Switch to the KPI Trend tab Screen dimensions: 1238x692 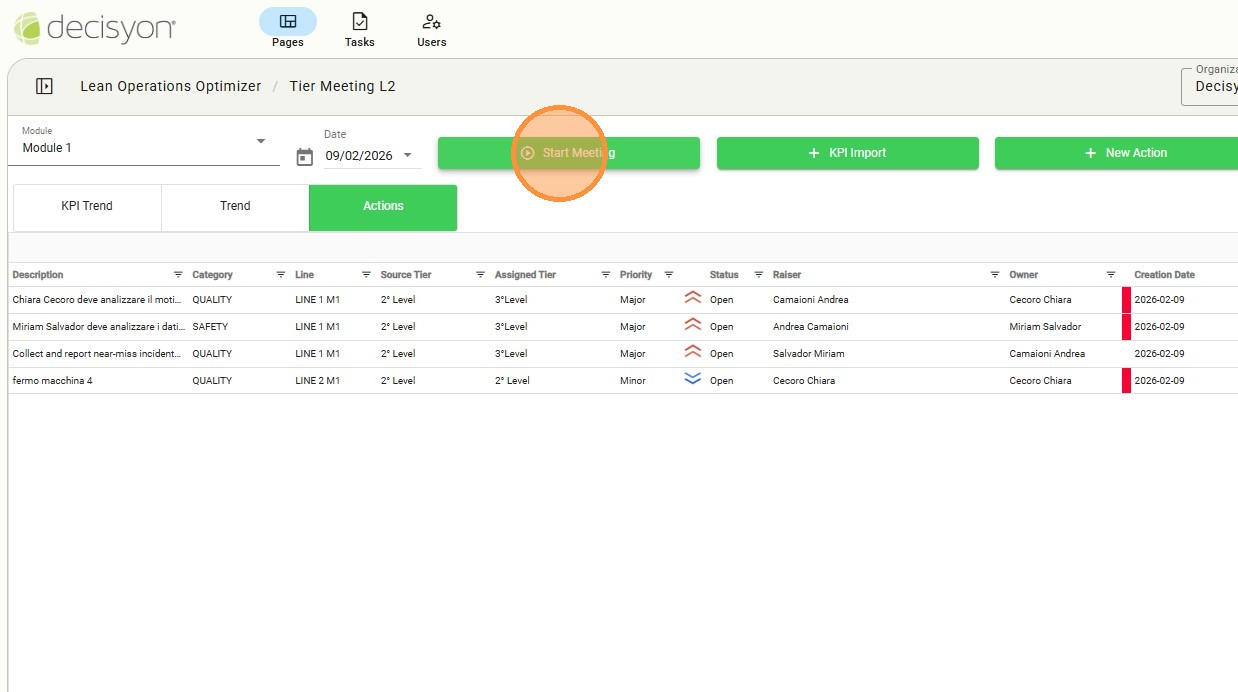click(87, 207)
